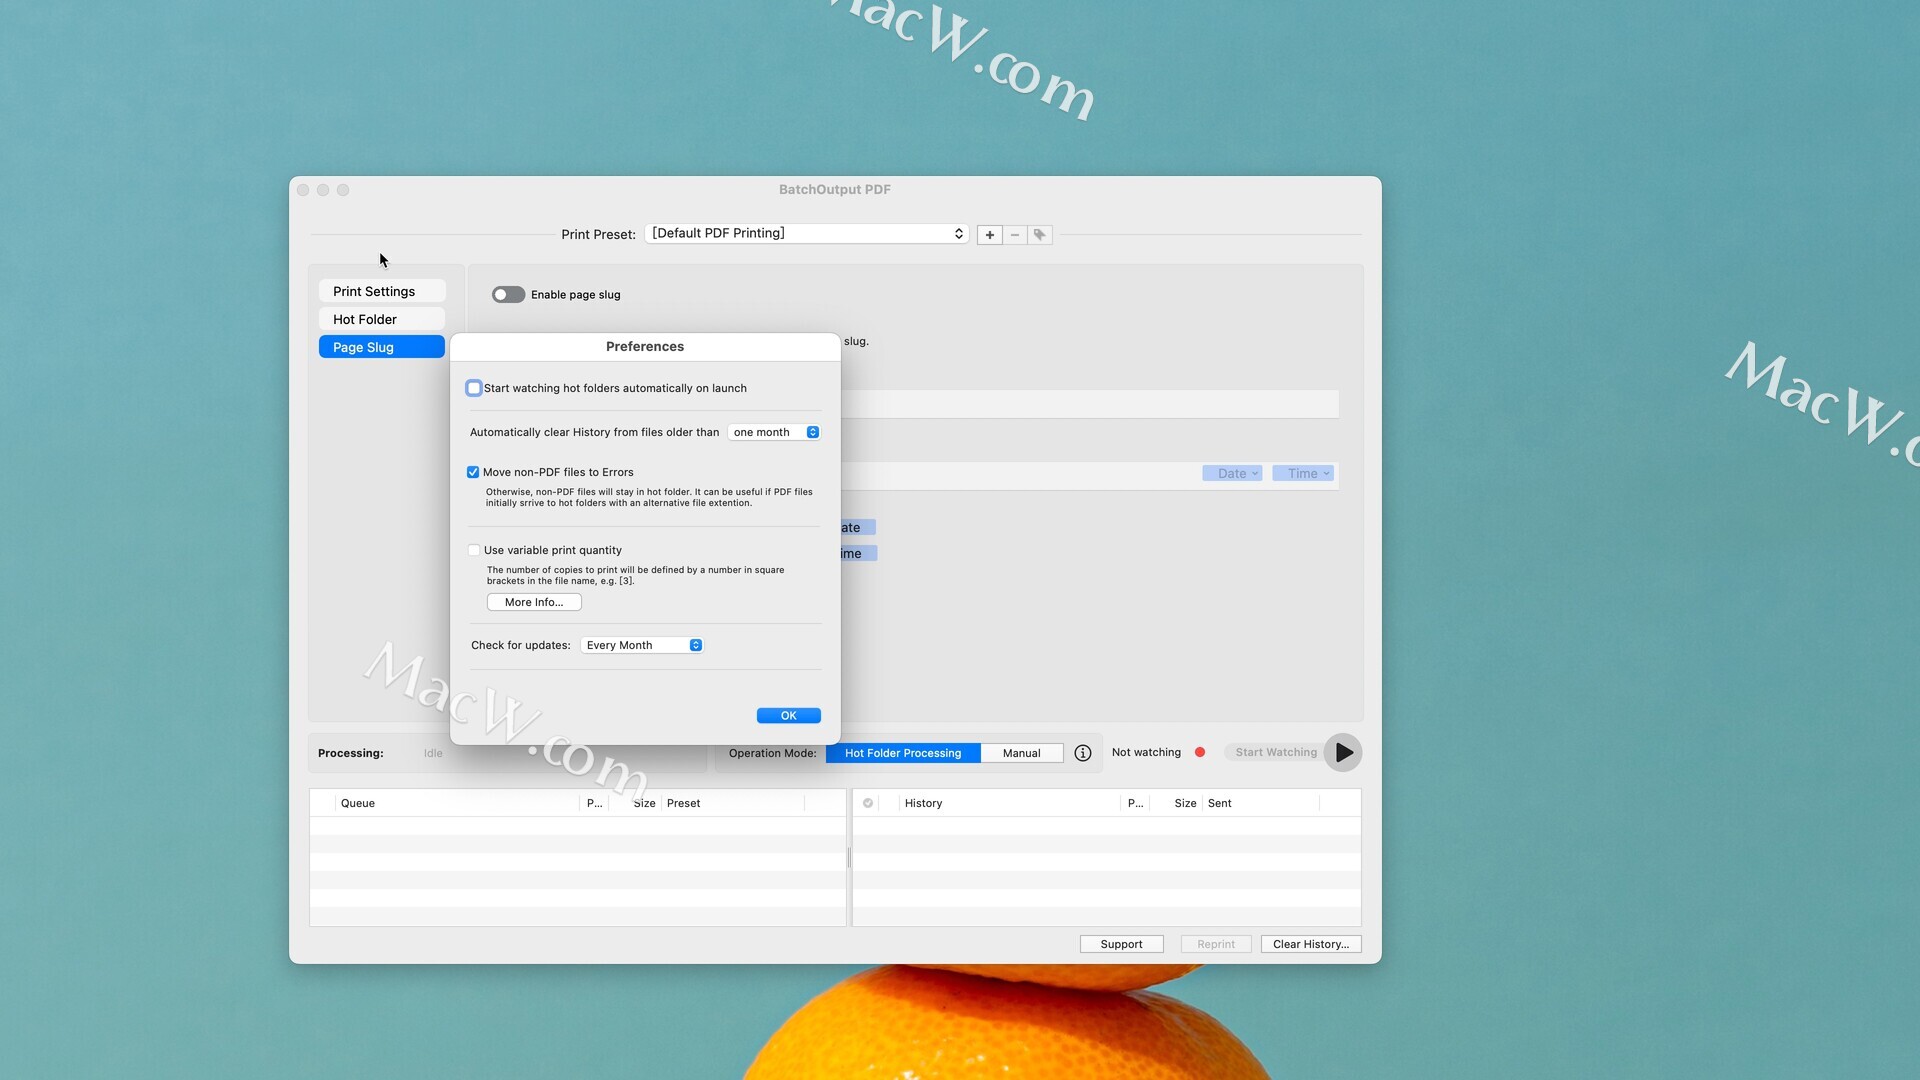This screenshot has height=1080, width=1920.
Task: Select Print Settings in sidebar
Action: coord(382,291)
